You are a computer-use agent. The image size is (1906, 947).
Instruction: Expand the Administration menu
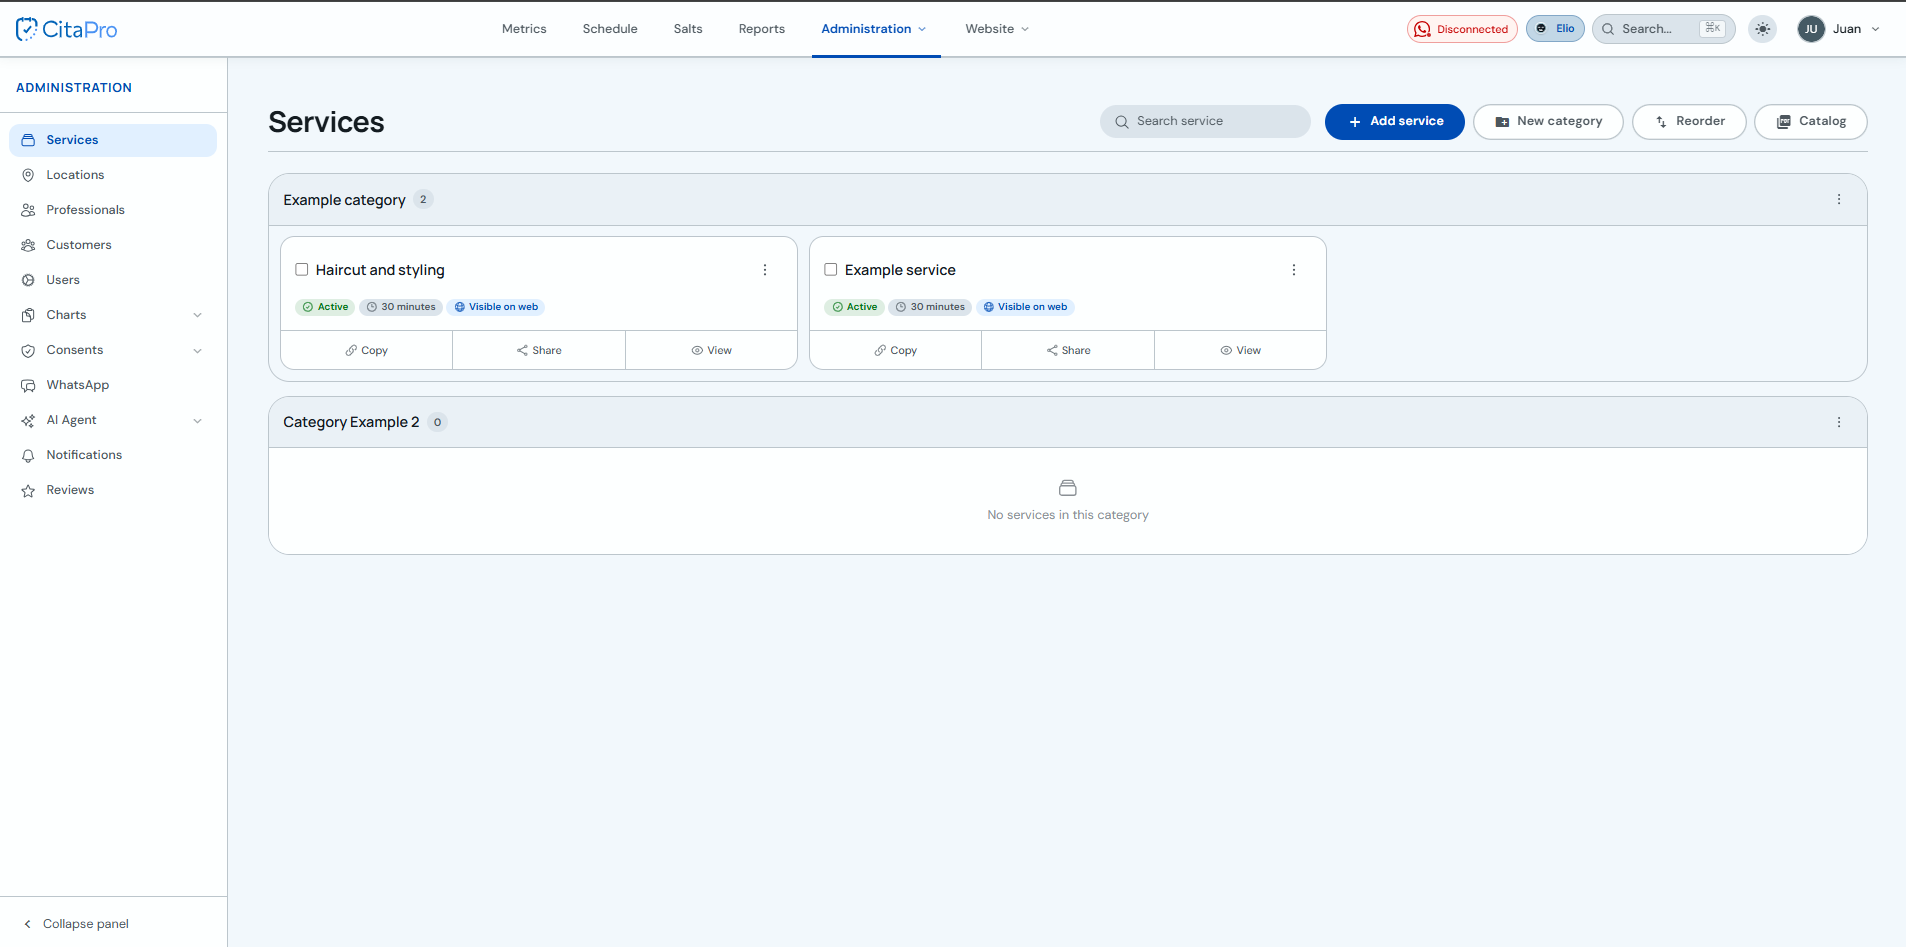(874, 29)
